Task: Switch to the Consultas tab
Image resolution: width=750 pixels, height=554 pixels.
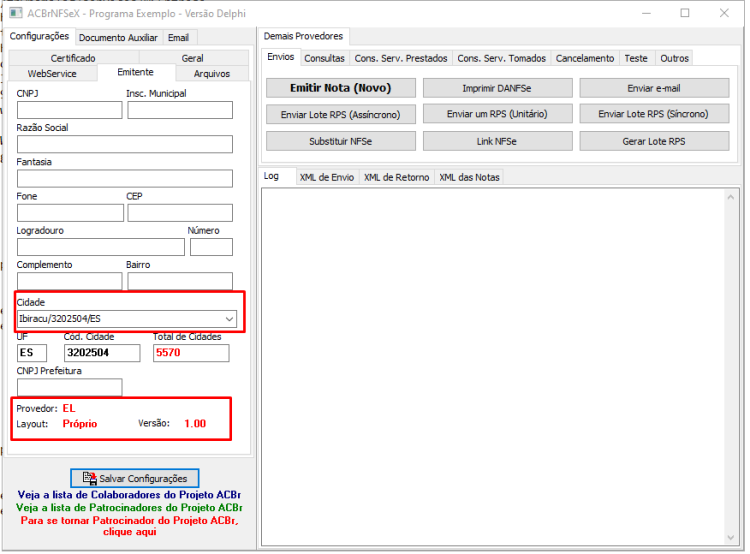Action: coord(324,58)
